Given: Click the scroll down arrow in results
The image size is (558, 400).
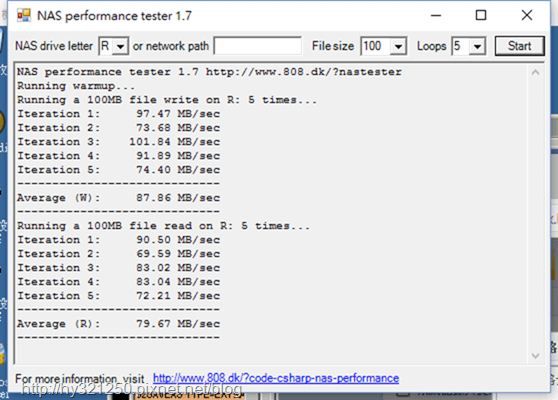Looking at the screenshot, I should coord(535,356).
